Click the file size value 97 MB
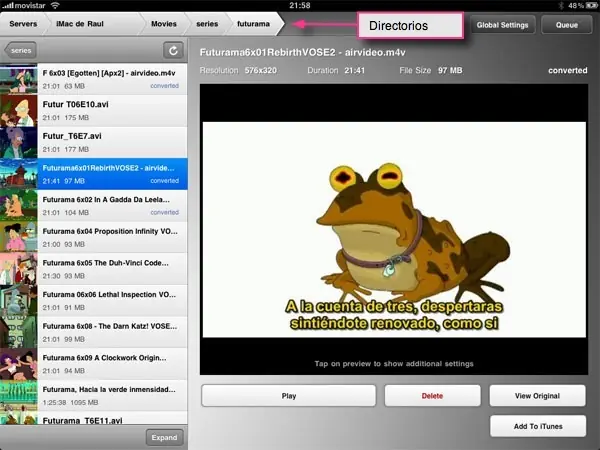Viewport: 600px width, 450px height. click(x=450, y=70)
